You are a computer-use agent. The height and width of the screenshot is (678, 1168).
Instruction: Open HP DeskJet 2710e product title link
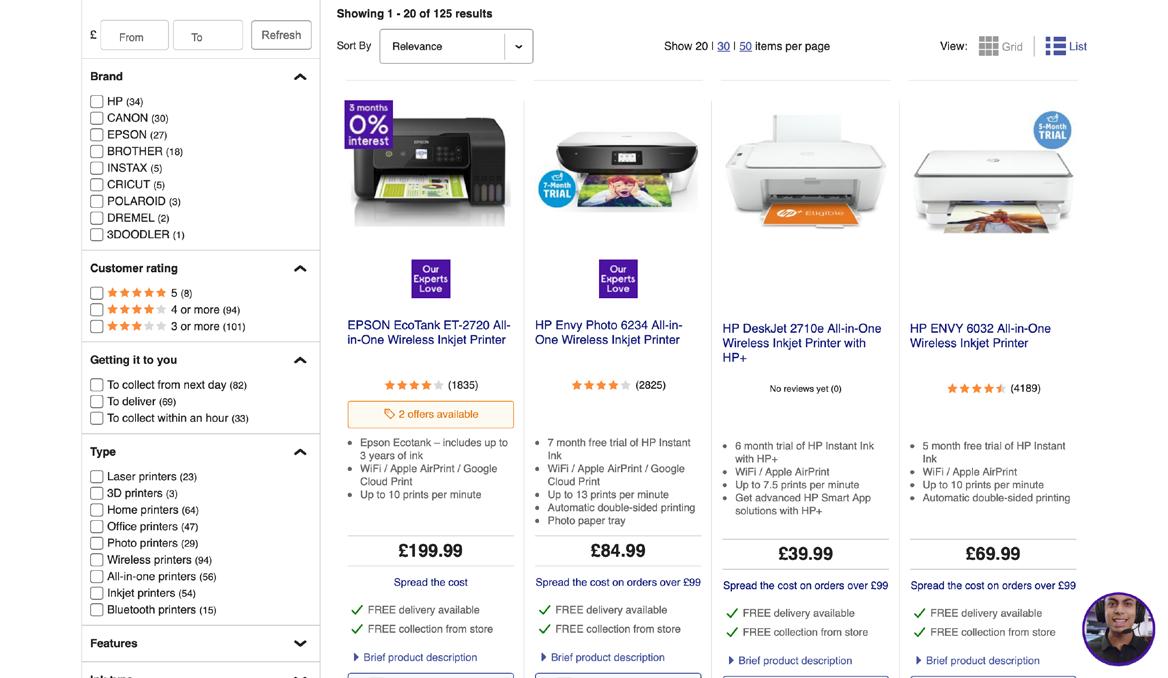click(x=801, y=342)
